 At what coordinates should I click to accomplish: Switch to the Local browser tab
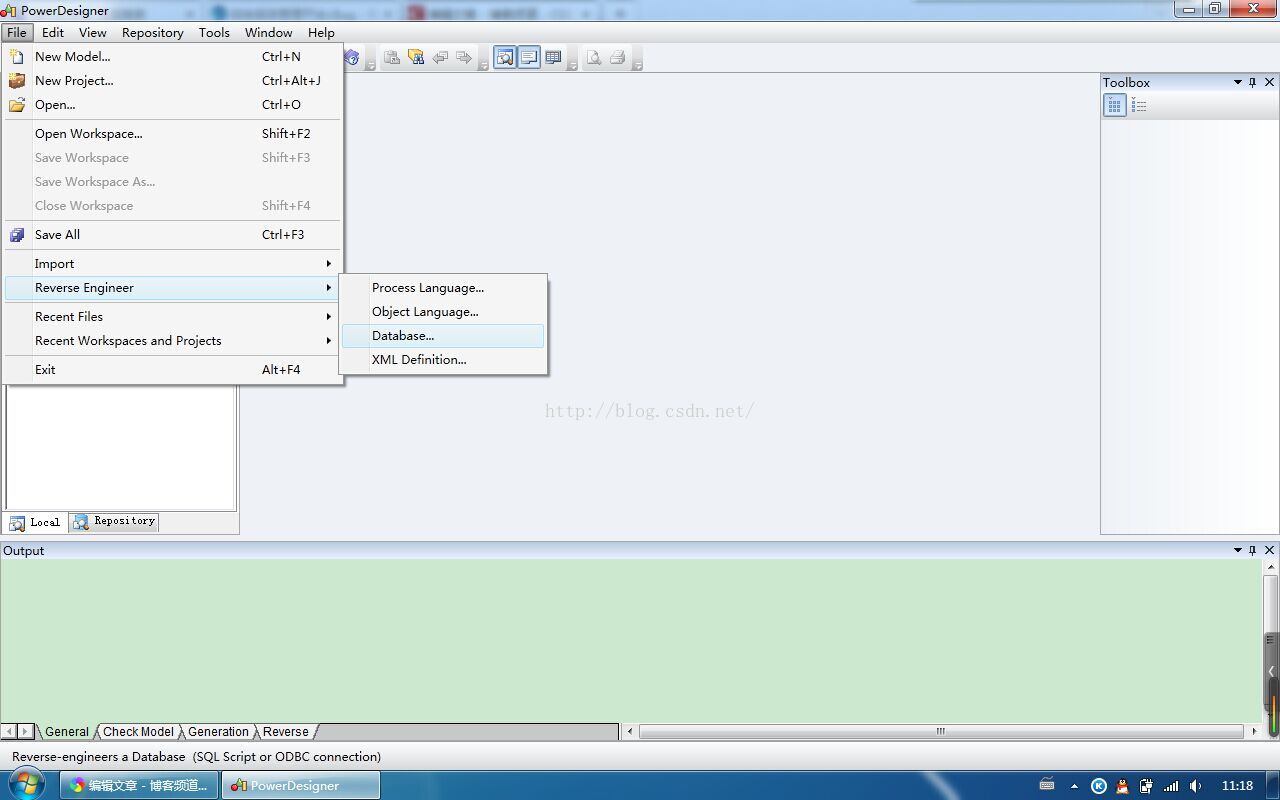pos(35,522)
